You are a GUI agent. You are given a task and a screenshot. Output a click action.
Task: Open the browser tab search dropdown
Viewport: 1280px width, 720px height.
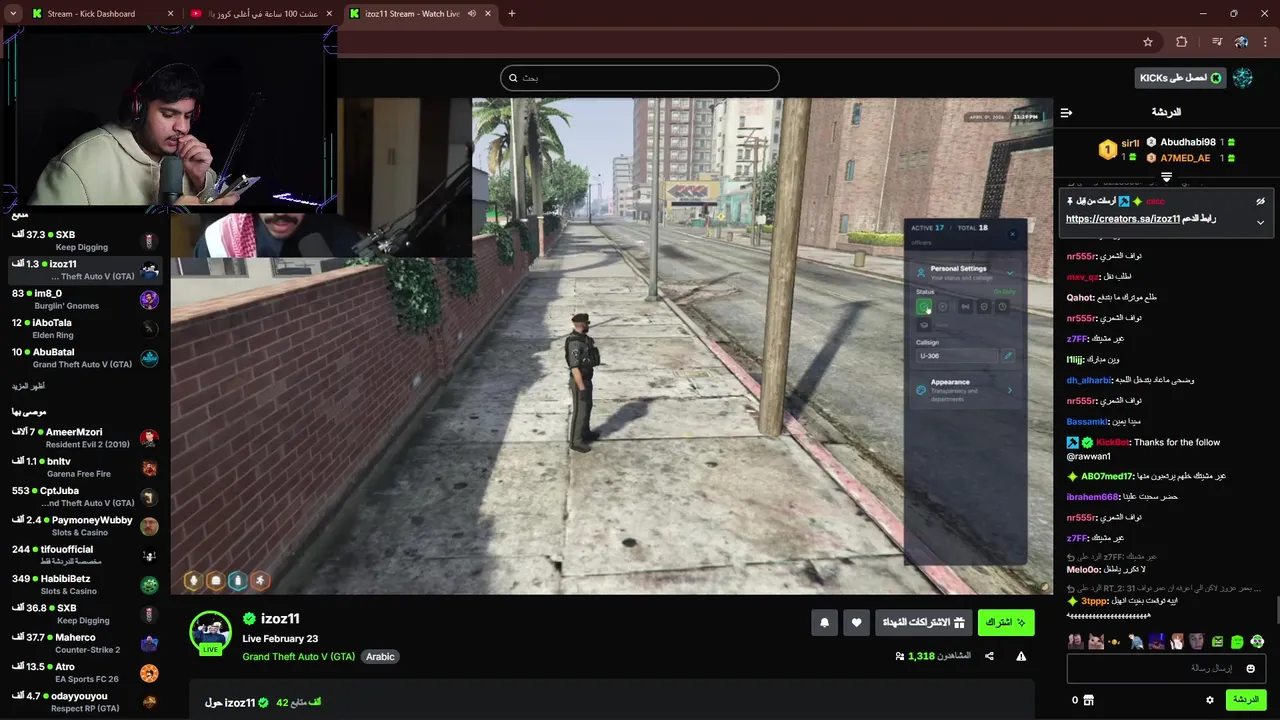(13, 14)
